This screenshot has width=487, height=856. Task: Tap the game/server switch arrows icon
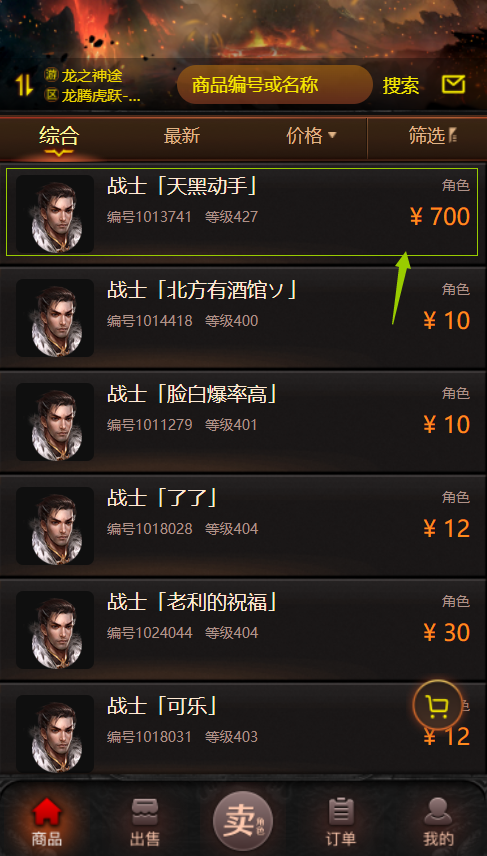[23, 85]
